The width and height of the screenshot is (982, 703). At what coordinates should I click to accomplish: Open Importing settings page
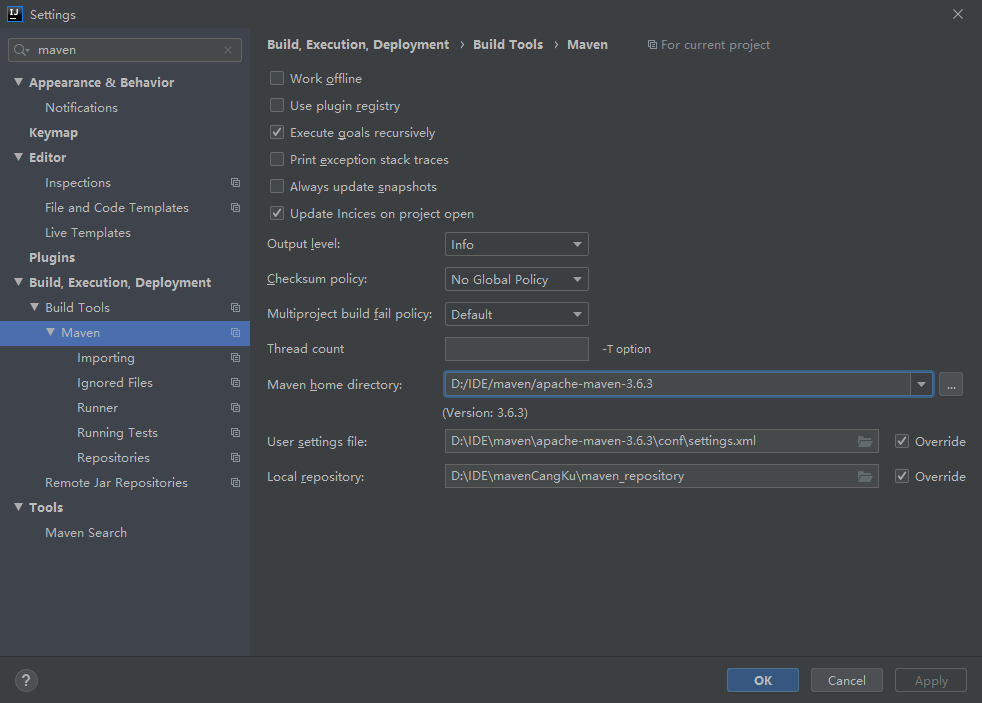106,357
